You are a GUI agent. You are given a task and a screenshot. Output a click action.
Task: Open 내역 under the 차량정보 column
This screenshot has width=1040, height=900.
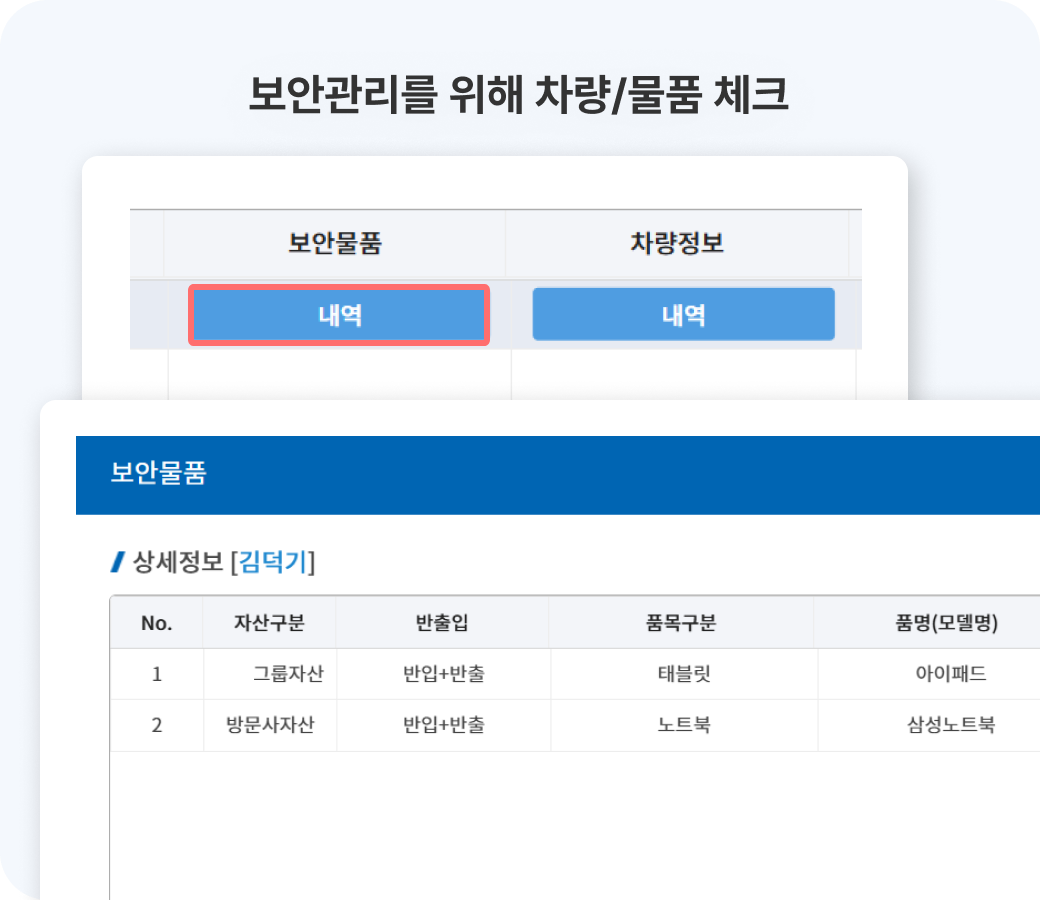click(x=683, y=315)
